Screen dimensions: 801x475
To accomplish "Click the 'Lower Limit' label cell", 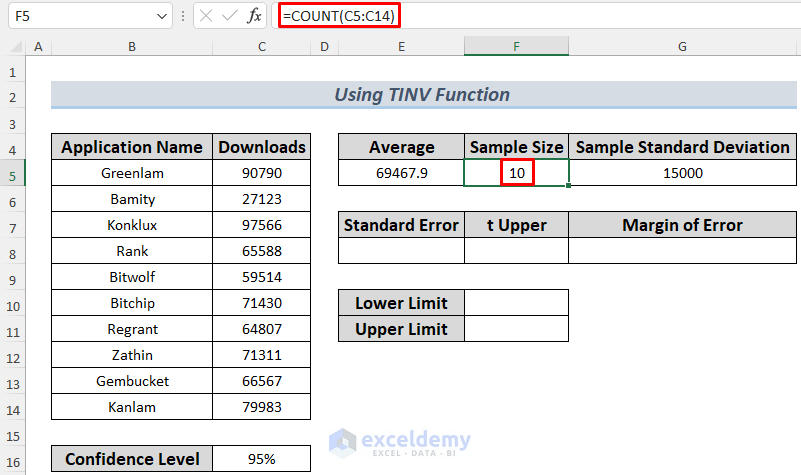I will 402,303.
